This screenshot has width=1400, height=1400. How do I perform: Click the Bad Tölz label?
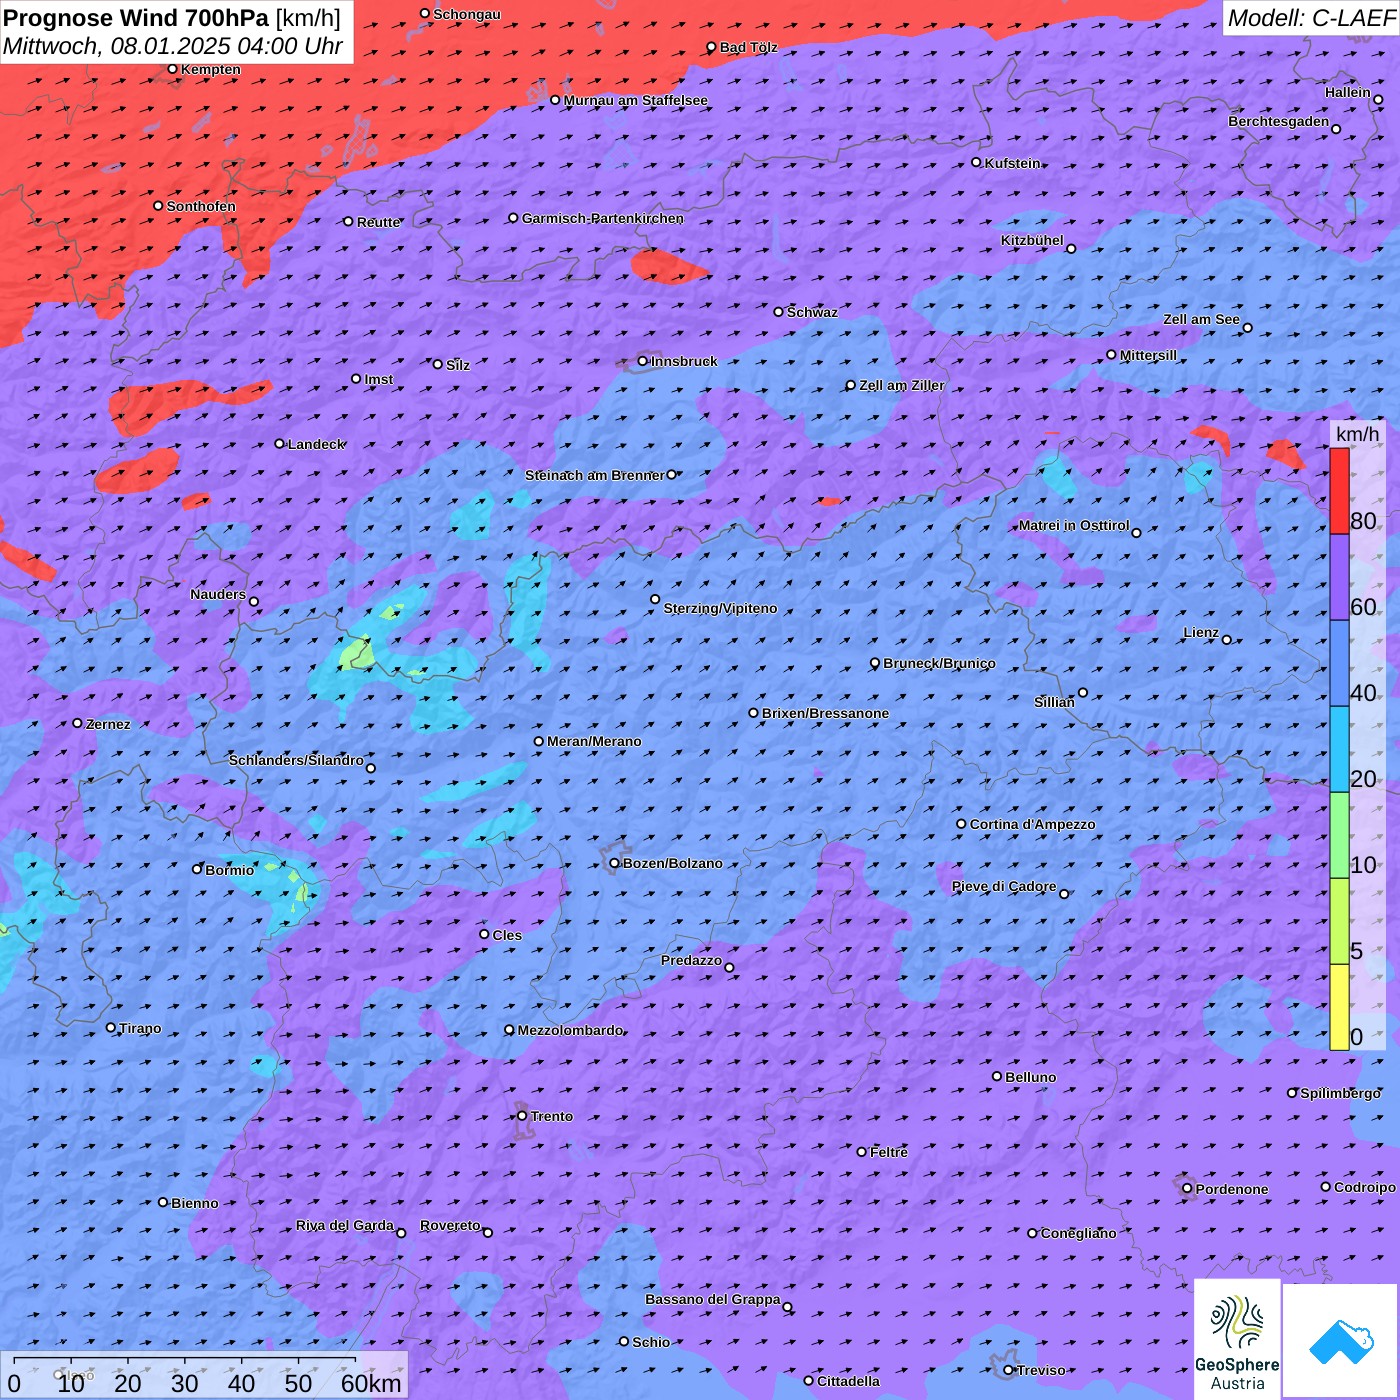tap(749, 47)
